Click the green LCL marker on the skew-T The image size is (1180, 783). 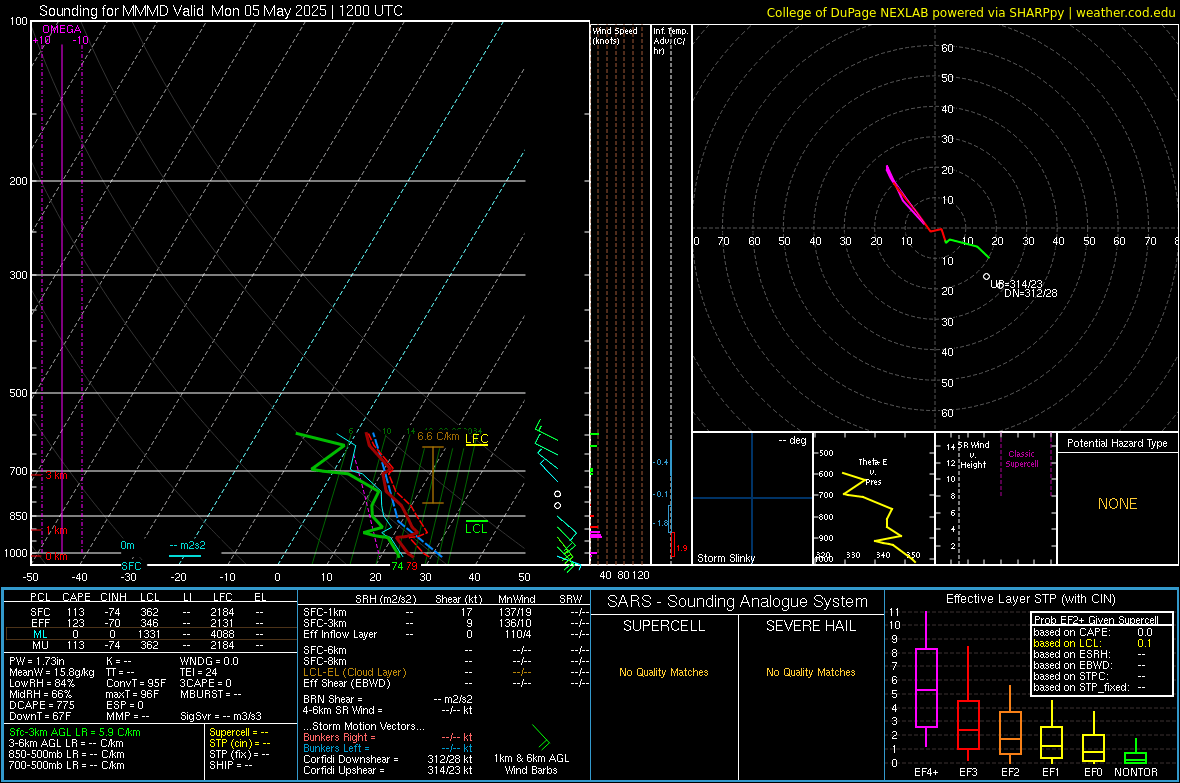point(476,528)
